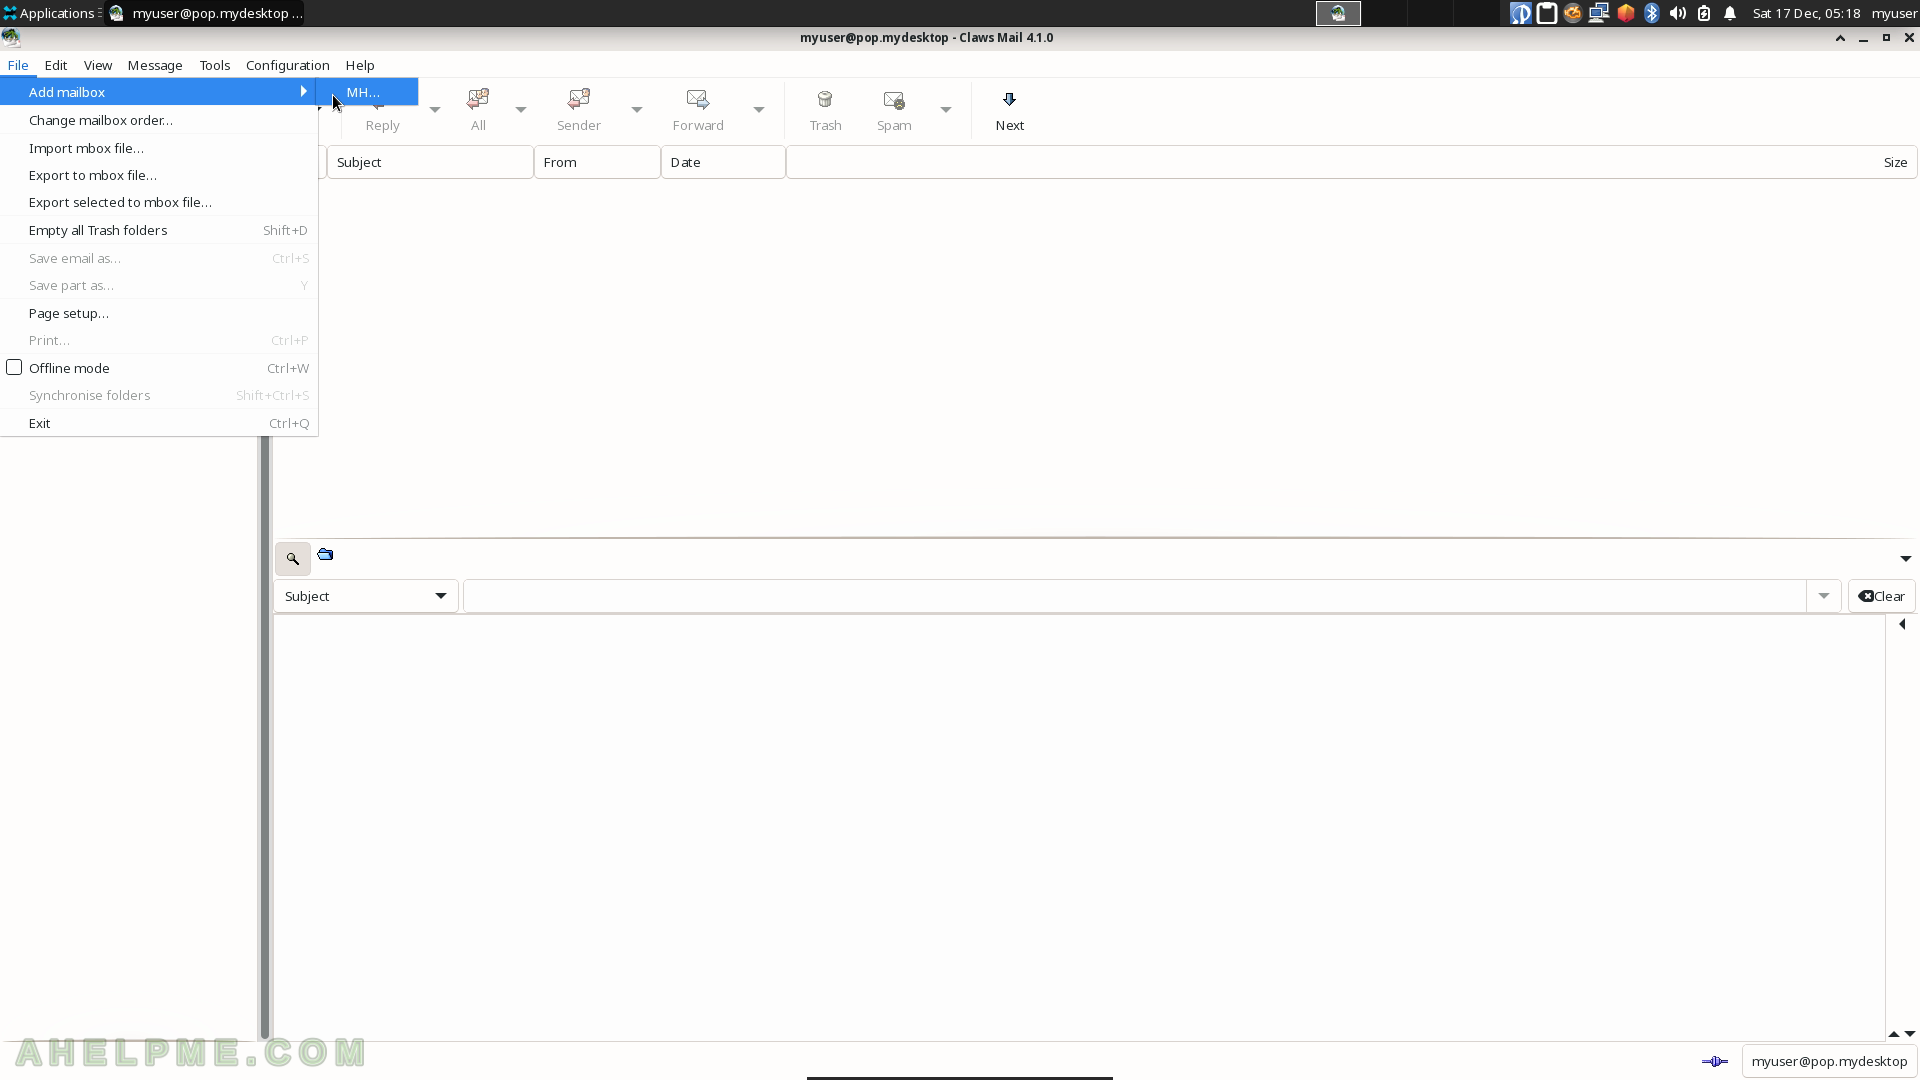Click the clipboard manager tray icon
Viewport: 1920px width, 1080px height.
coord(1547,13)
